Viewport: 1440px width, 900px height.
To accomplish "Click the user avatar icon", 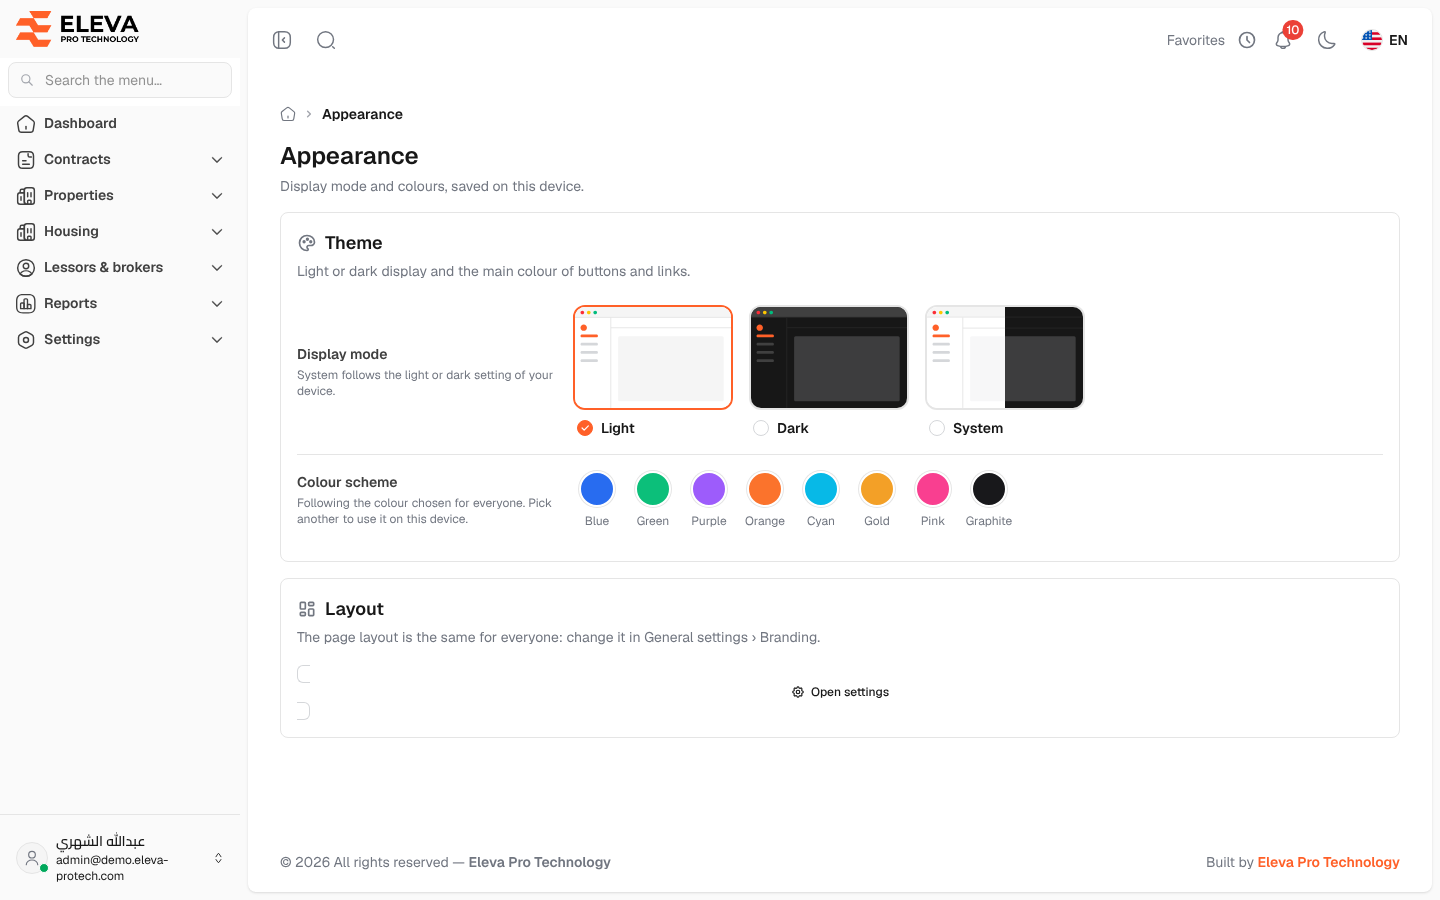I will point(32,858).
